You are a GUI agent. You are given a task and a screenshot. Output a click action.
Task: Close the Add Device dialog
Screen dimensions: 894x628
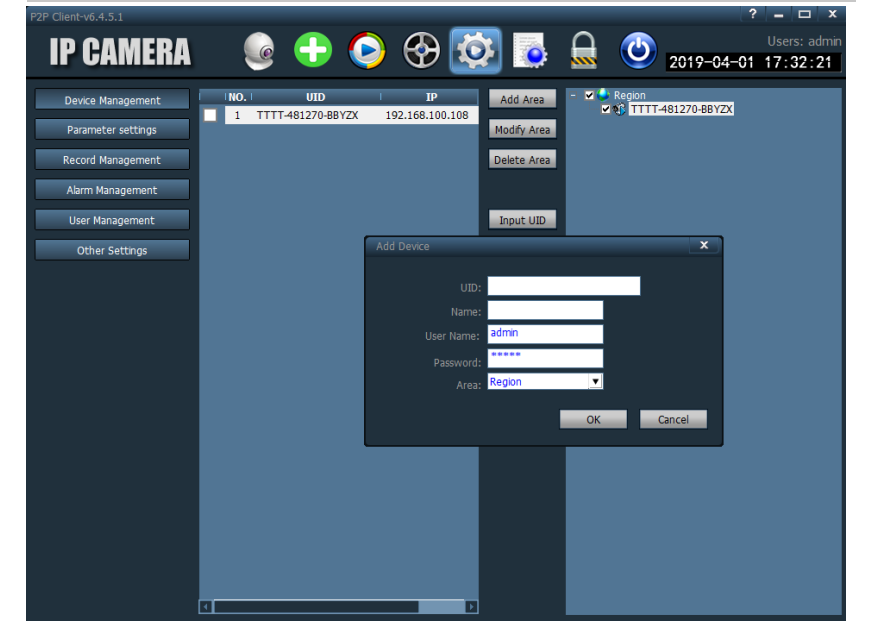coord(704,245)
